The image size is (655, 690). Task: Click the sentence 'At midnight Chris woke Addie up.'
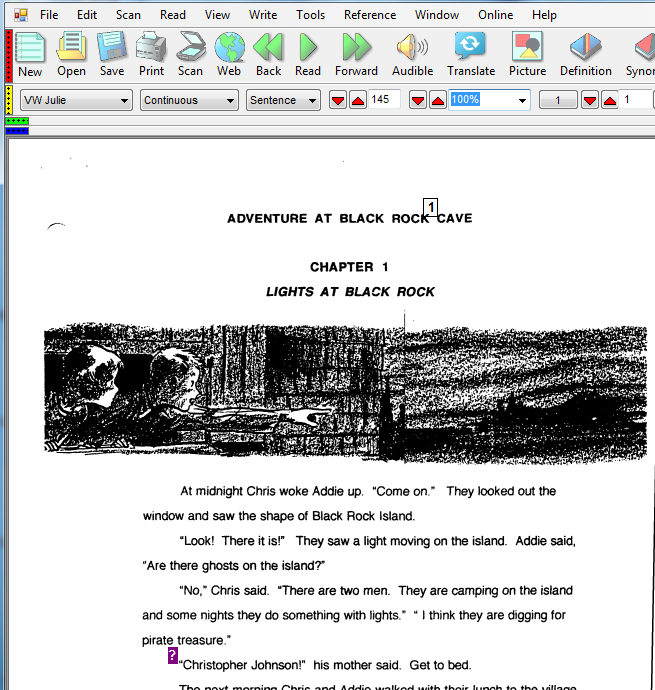point(272,491)
